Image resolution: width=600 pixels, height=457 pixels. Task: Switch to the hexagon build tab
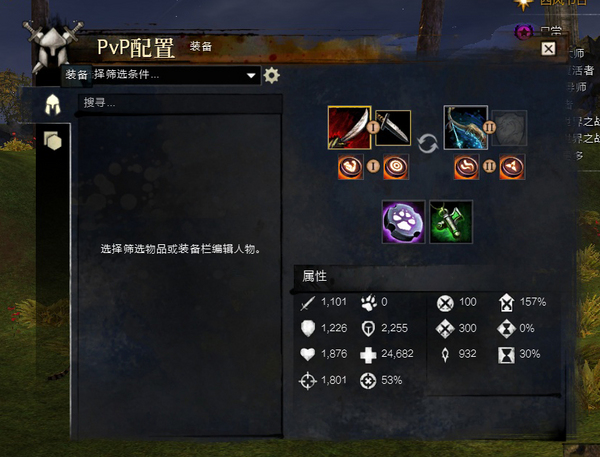coord(52,140)
